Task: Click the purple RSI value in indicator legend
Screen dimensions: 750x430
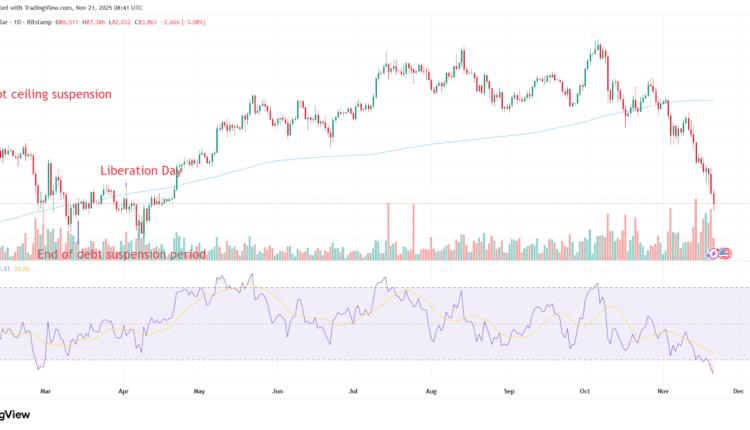Action: (x=5, y=269)
